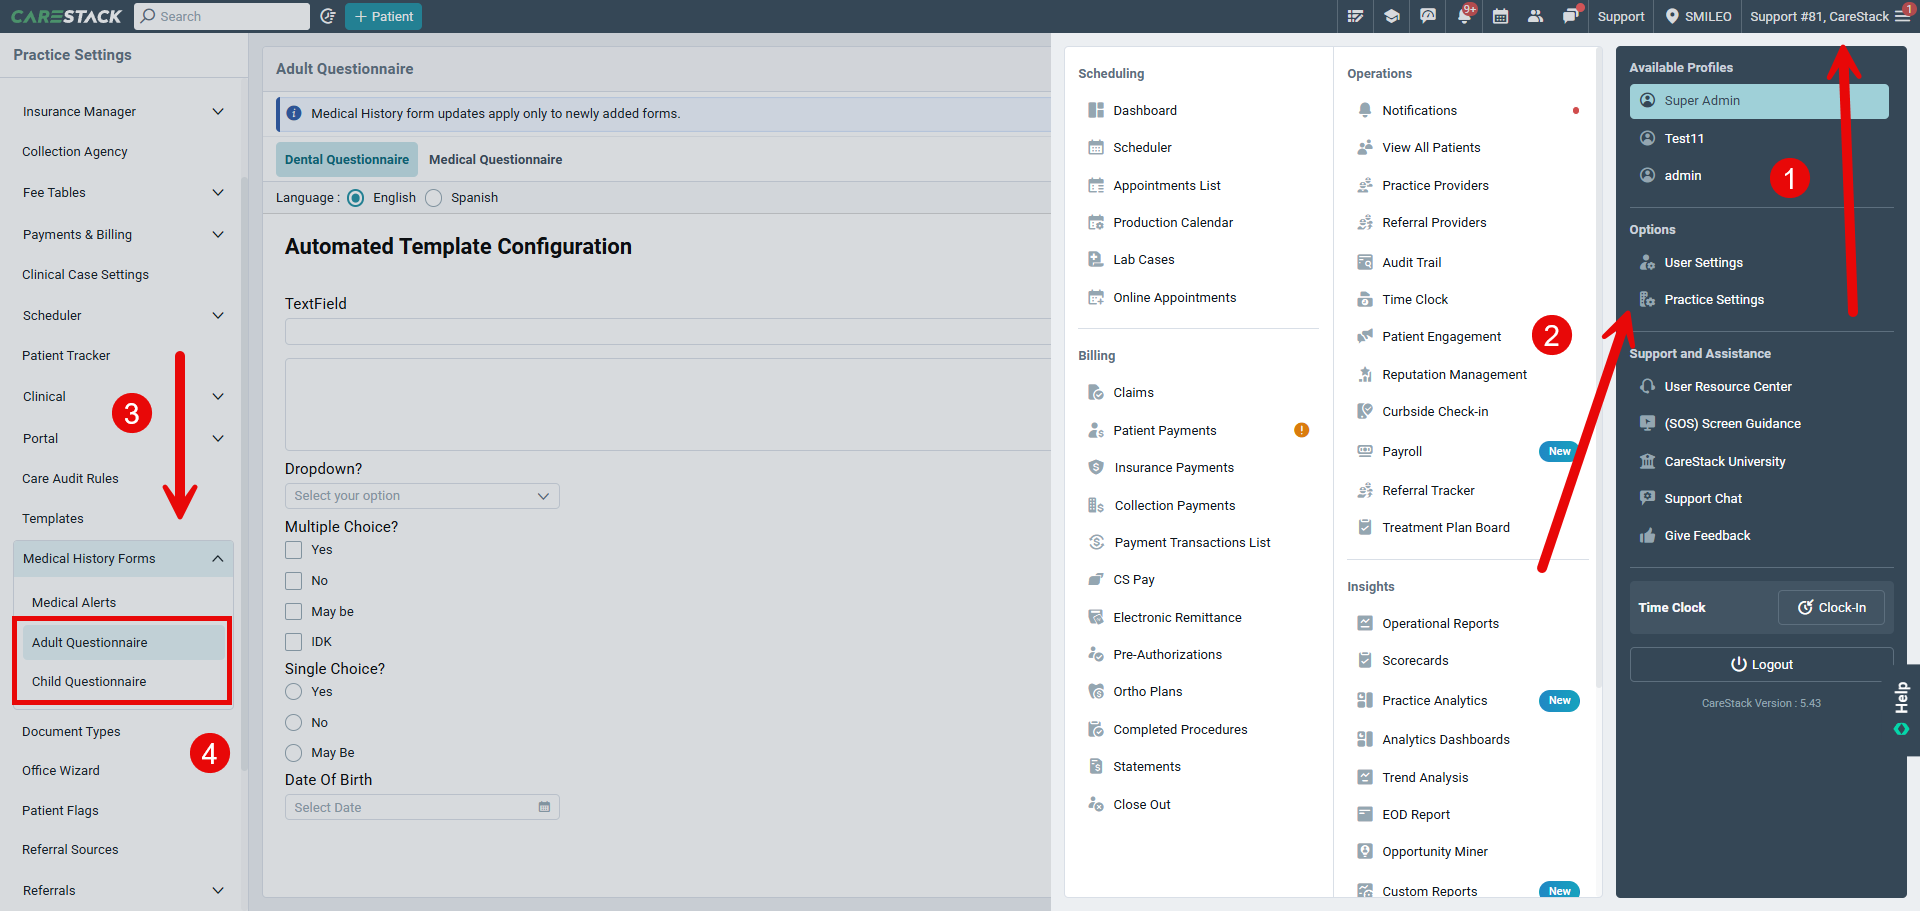Click the Patient Engagement megaphone icon
1920x911 pixels.
click(1365, 336)
